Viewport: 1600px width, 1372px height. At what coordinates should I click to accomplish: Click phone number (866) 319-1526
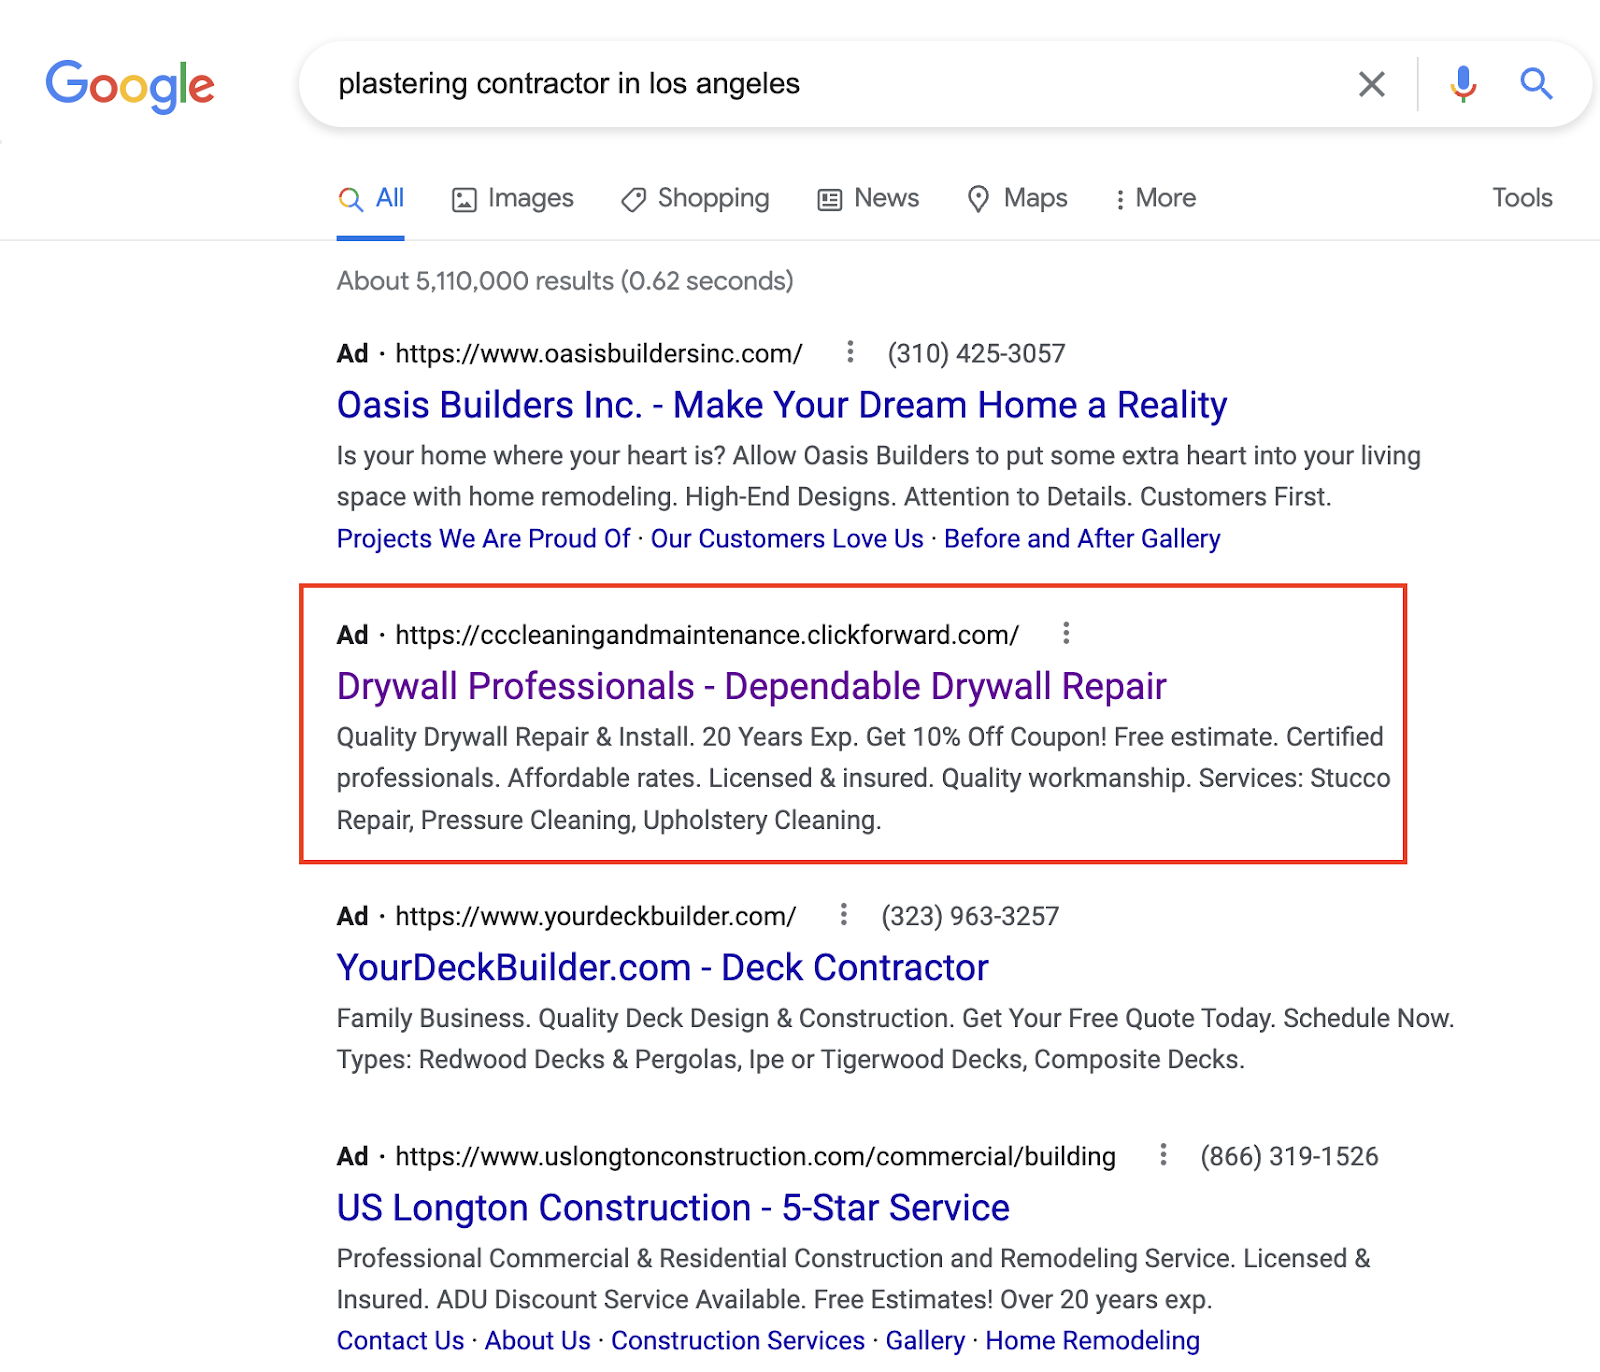coord(1289,1157)
